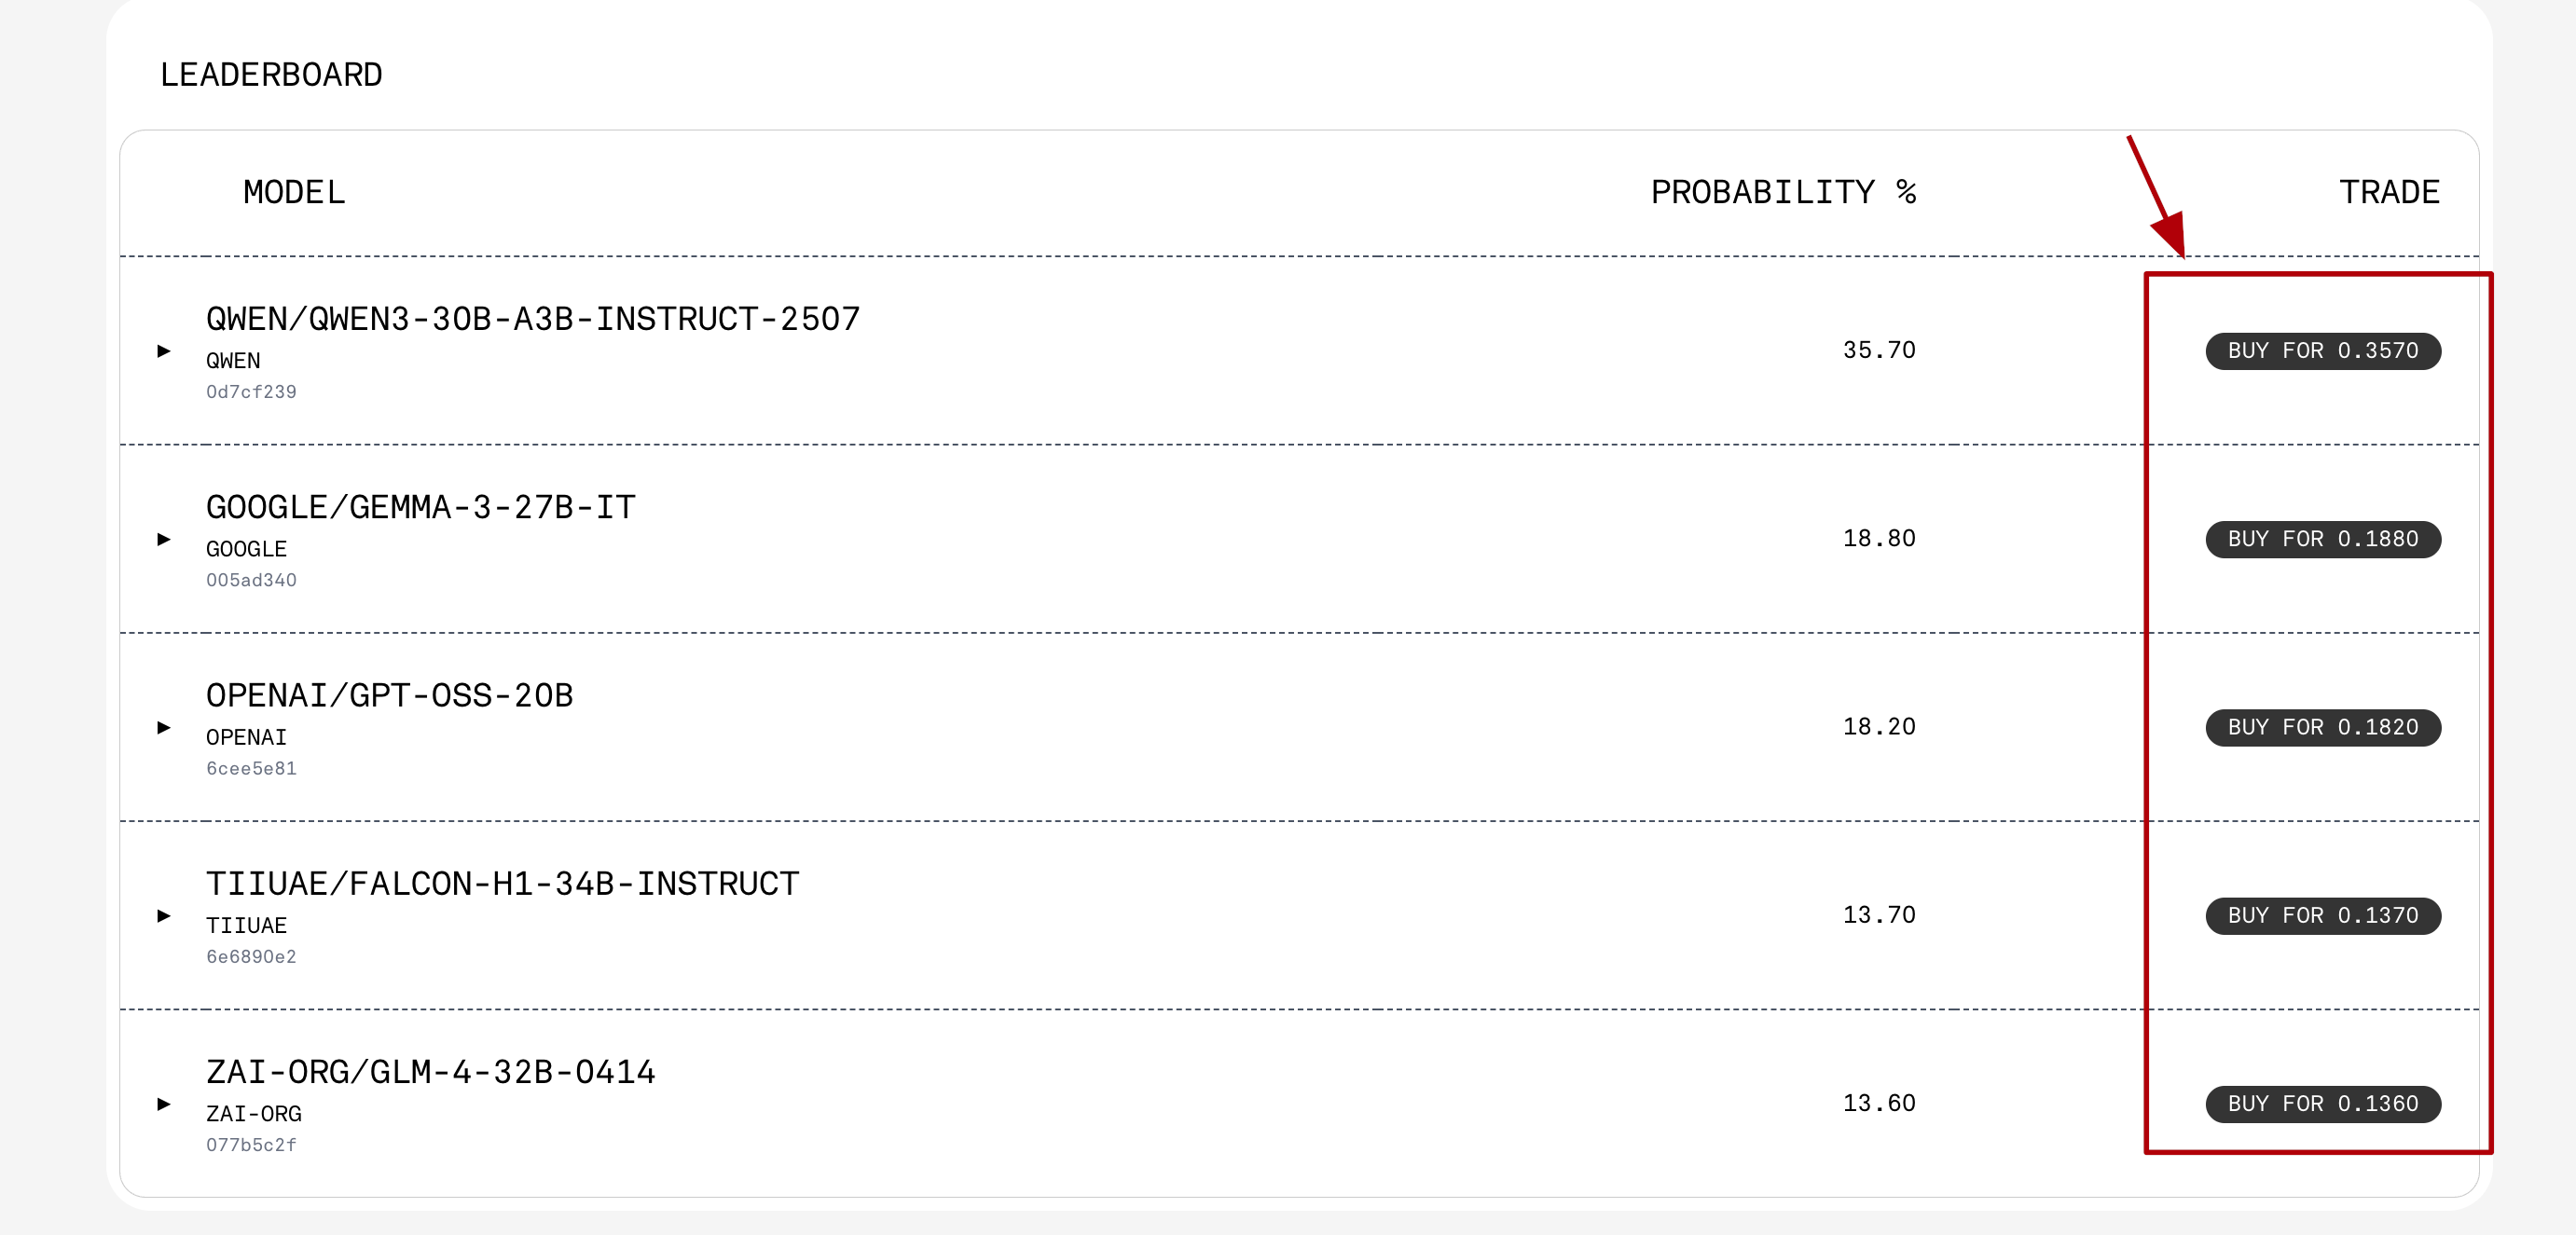
Task: Buy GLM-4-32B-0414 for 0.1360
Action: (2322, 1104)
